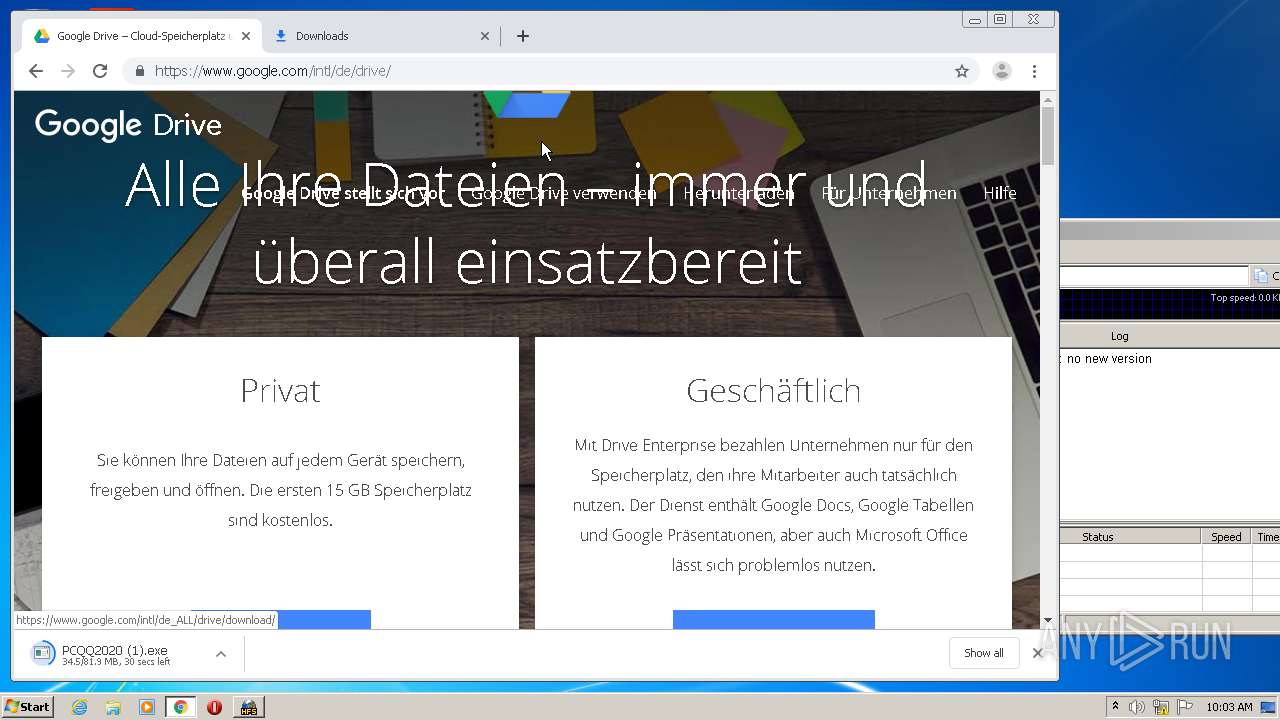
Task: Bookmark this page with the star icon
Action: point(962,71)
